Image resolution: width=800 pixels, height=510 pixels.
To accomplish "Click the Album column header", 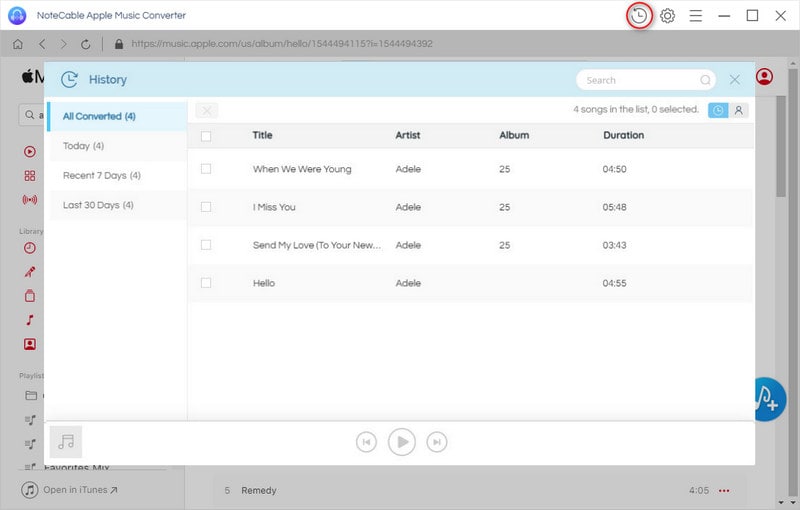I will click(x=514, y=135).
